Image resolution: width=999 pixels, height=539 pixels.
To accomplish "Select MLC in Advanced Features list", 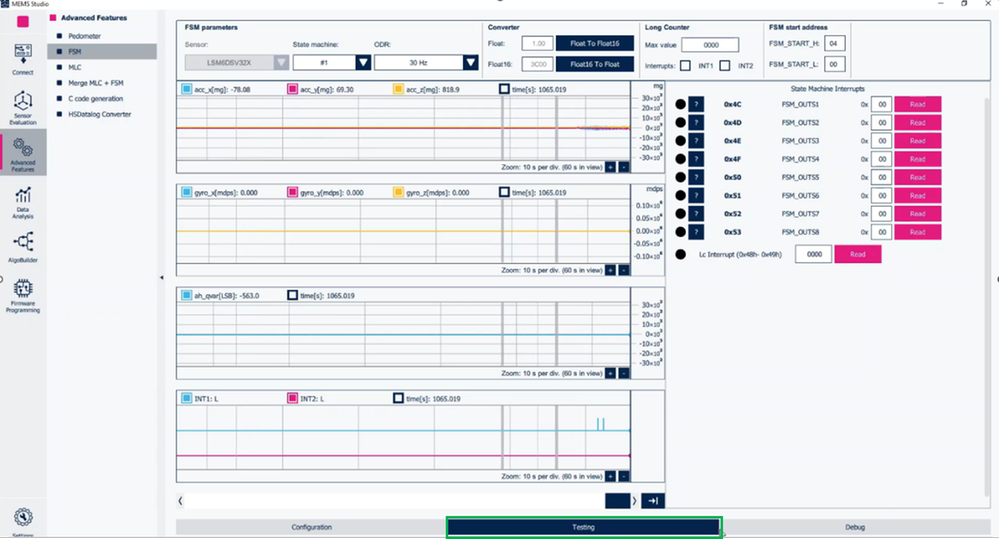I will coord(75,67).
